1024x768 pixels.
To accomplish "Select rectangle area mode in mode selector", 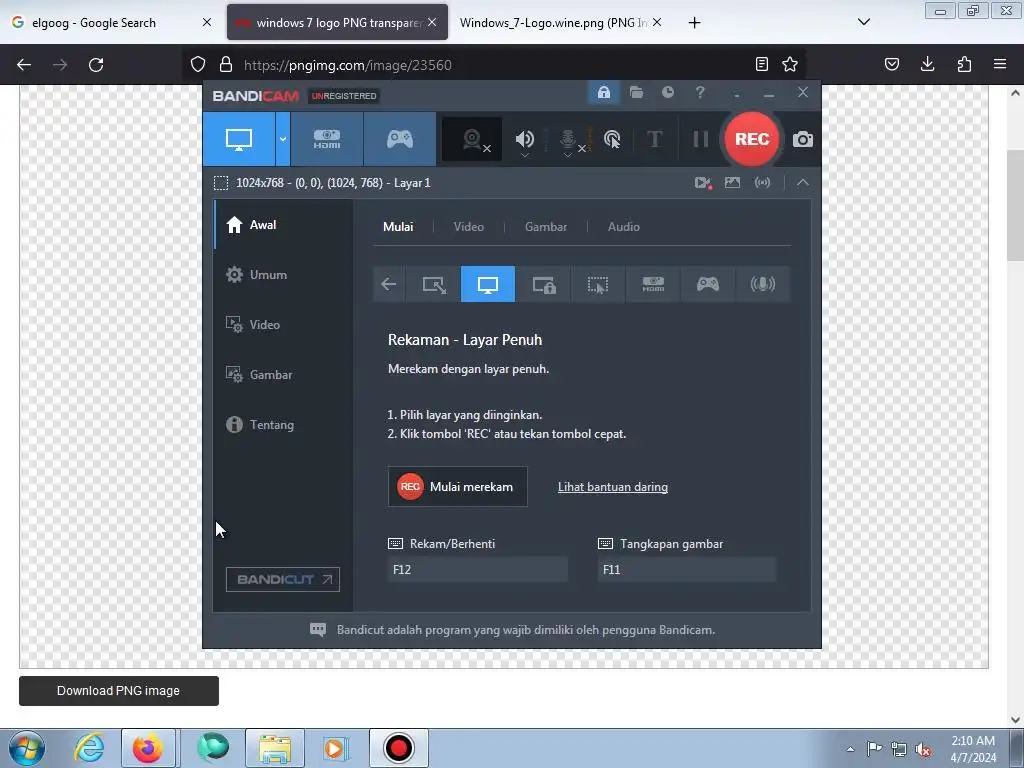I will (x=434, y=284).
